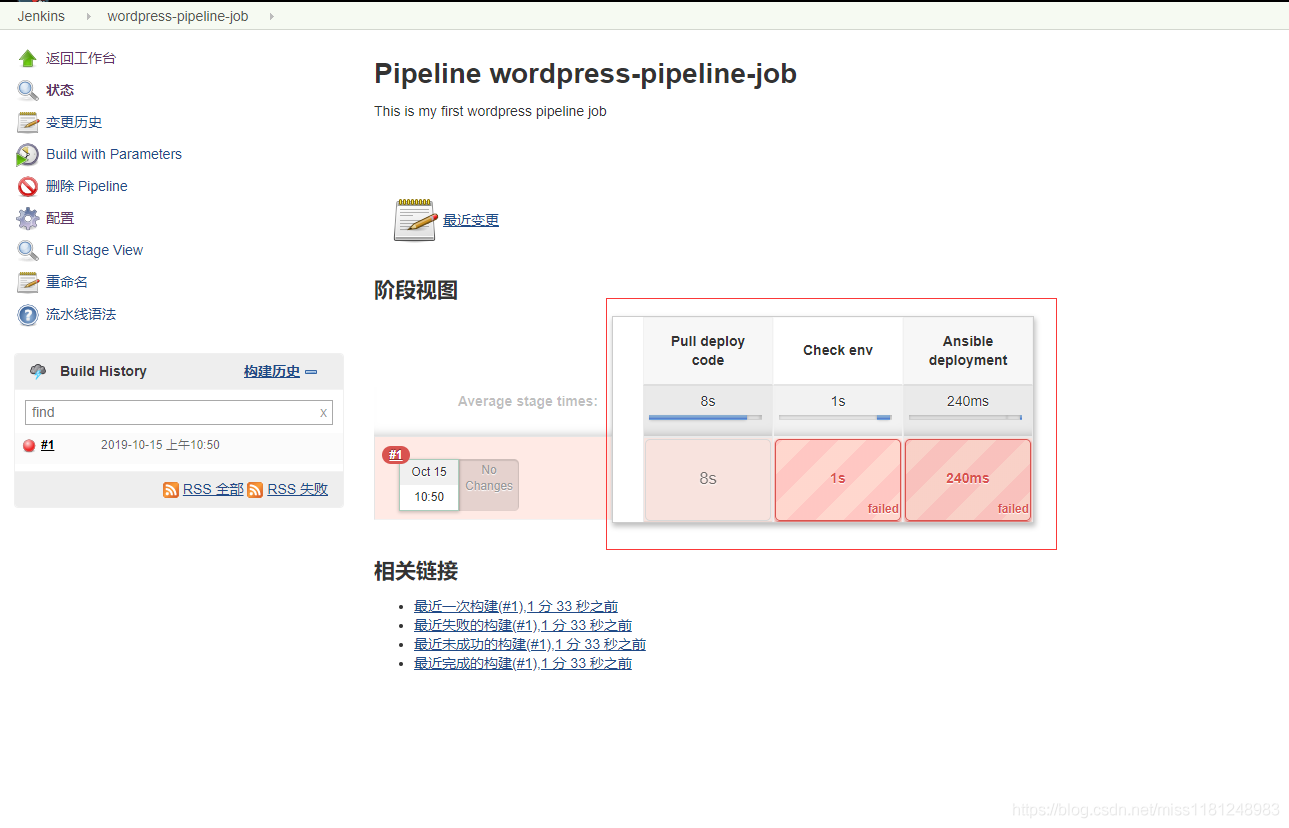Viewport: 1289px width, 828px height.
Task: Click the change history notepad icon
Action: (28, 122)
